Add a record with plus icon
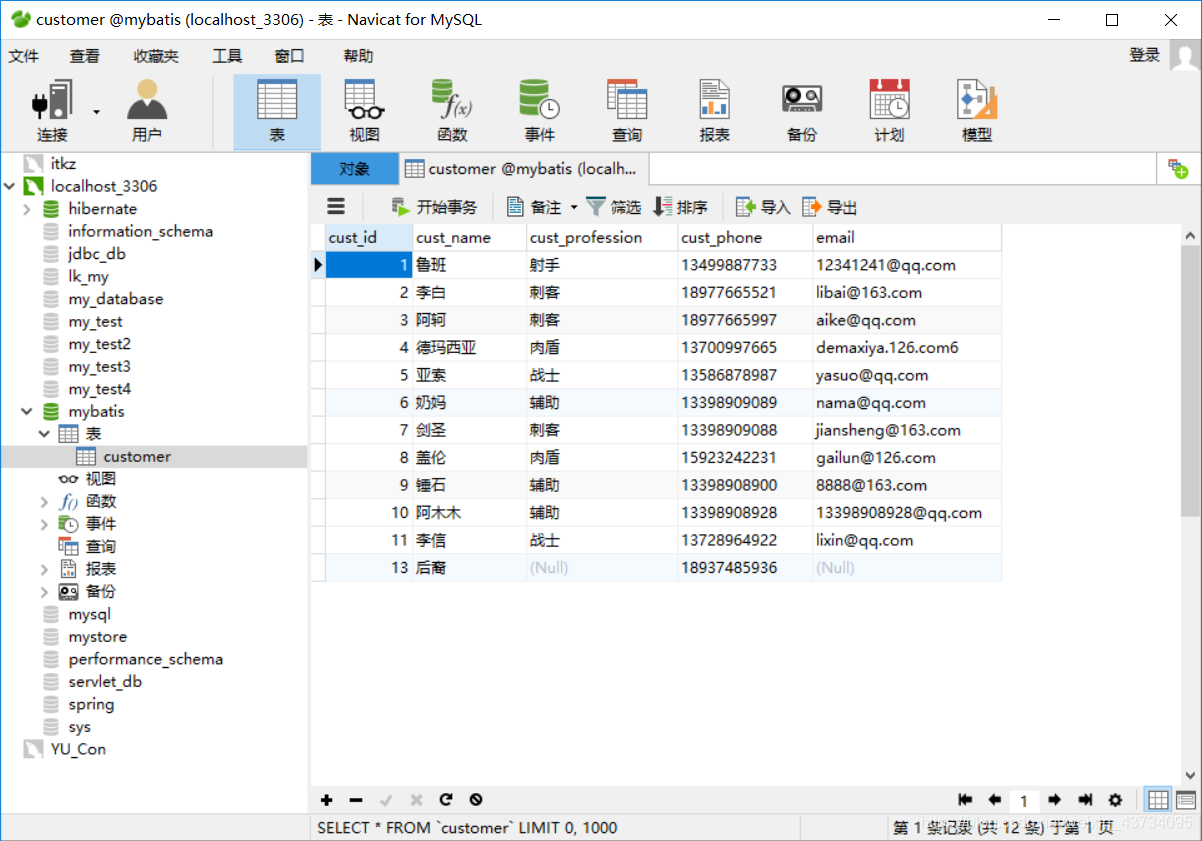Image resolution: width=1202 pixels, height=841 pixels. point(327,800)
